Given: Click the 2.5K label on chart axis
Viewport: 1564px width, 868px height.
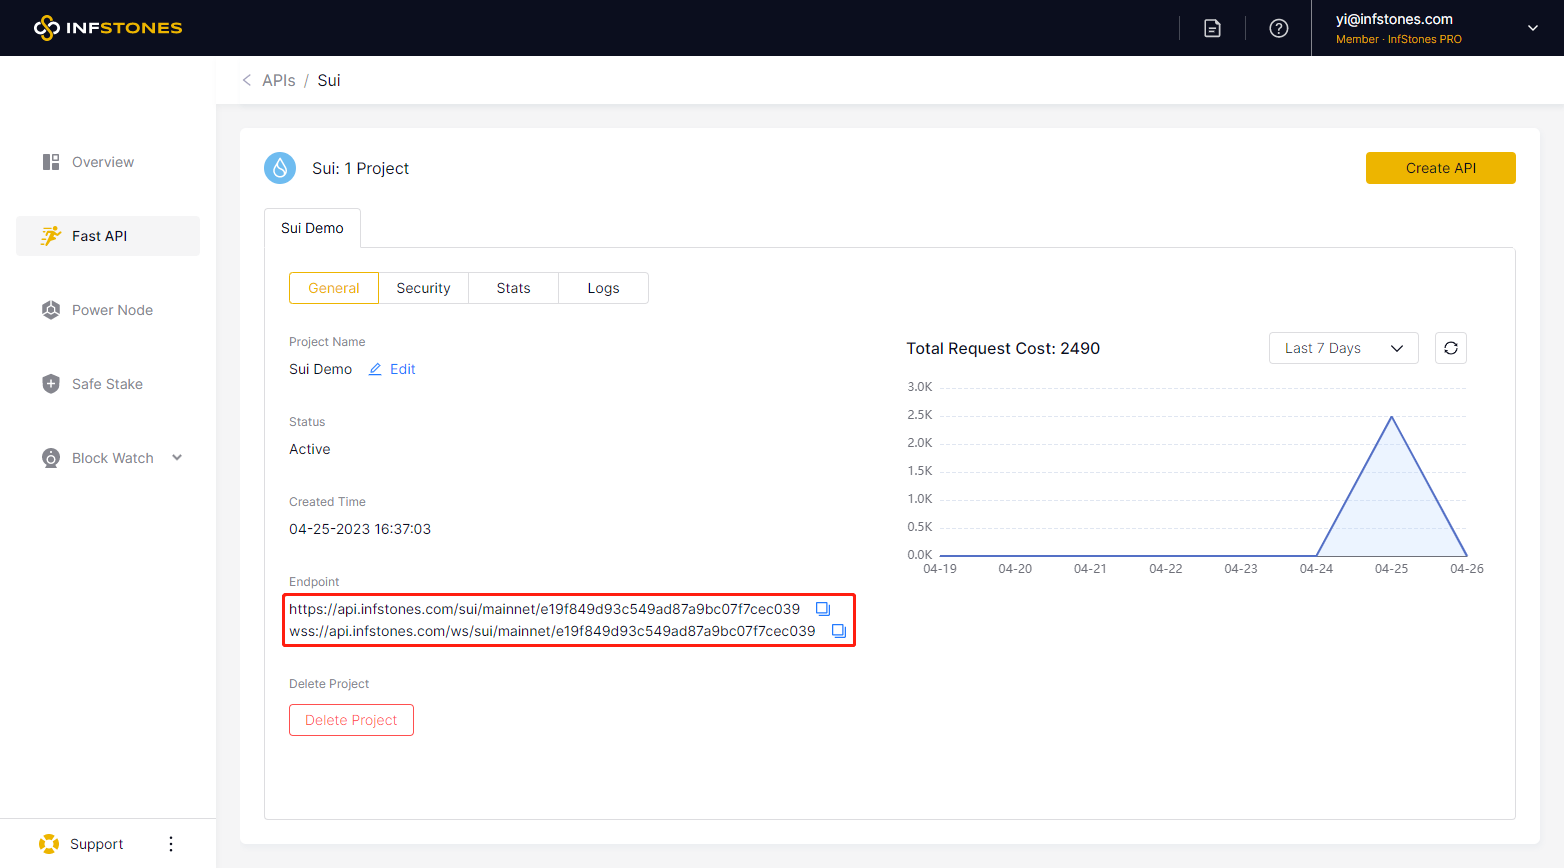Looking at the screenshot, I should (x=920, y=414).
